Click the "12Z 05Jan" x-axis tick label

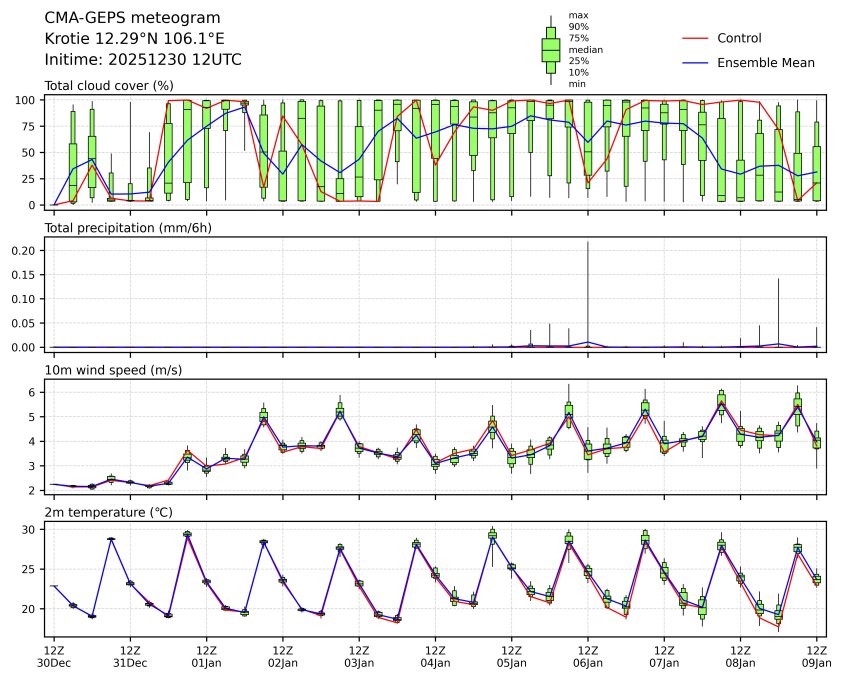tap(511, 656)
